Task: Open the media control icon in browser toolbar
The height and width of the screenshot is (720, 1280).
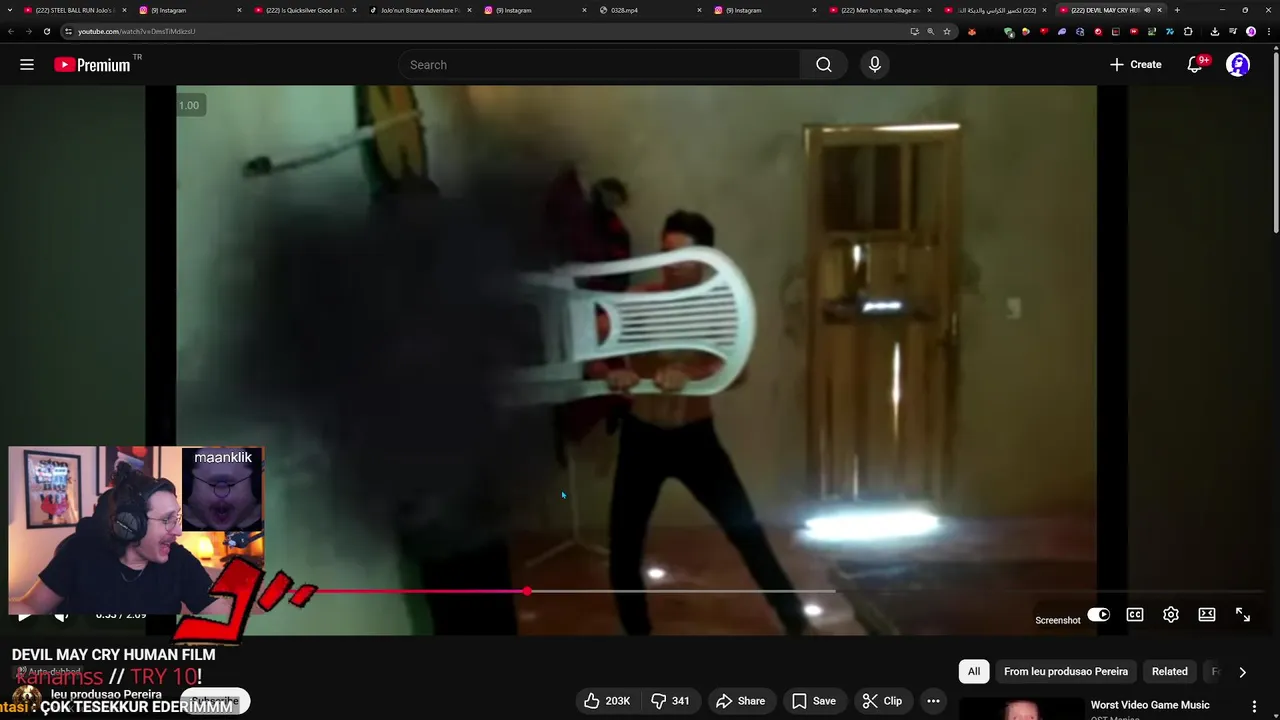Action: [1233, 31]
